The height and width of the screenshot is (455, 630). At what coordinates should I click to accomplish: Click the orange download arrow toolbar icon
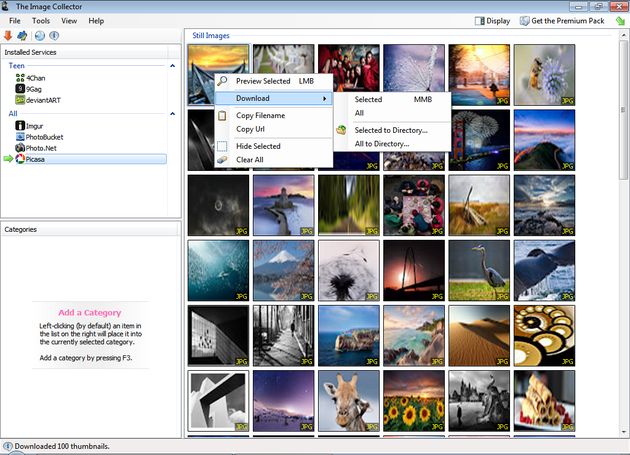[8, 36]
